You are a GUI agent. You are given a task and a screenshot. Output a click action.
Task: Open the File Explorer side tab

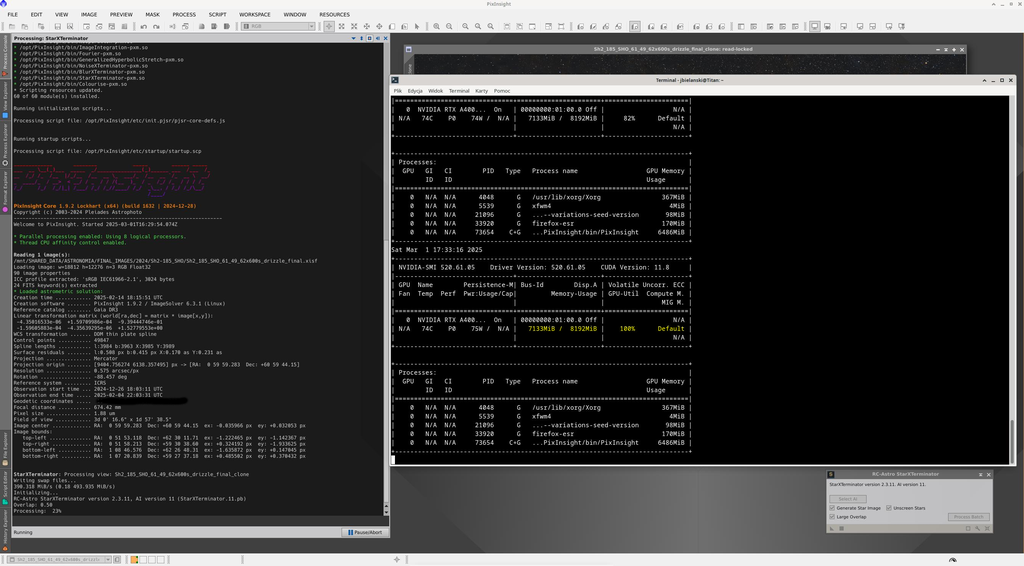point(5,448)
